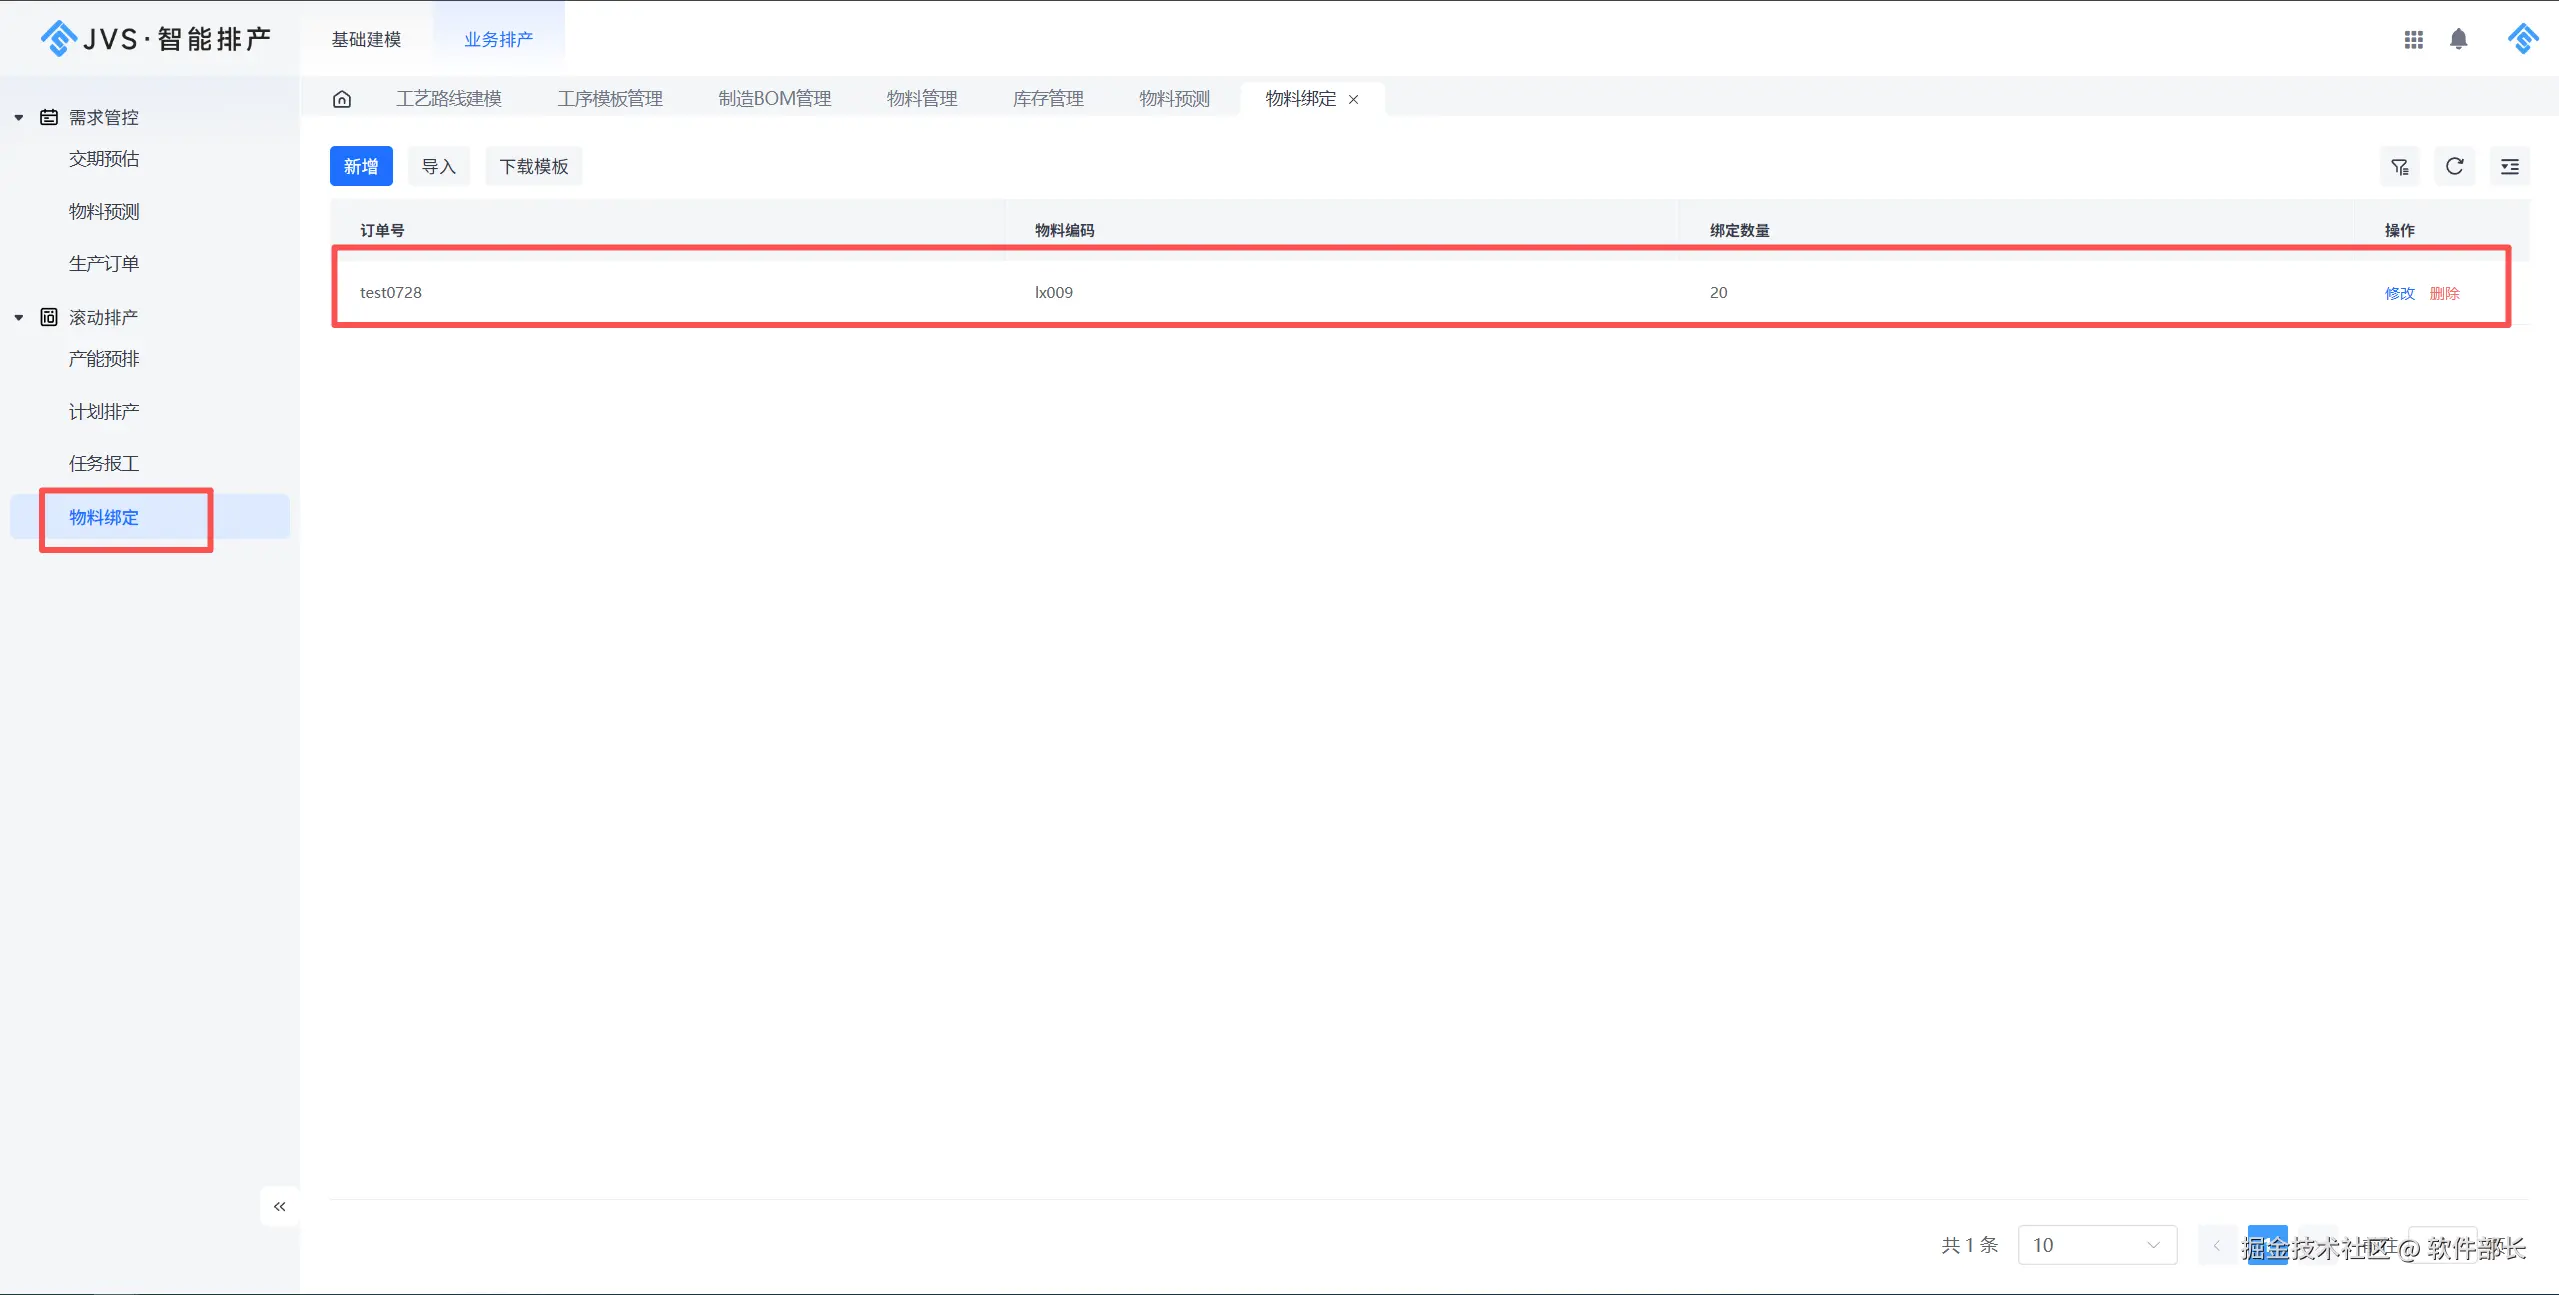Open the column settings icon

tap(2509, 167)
